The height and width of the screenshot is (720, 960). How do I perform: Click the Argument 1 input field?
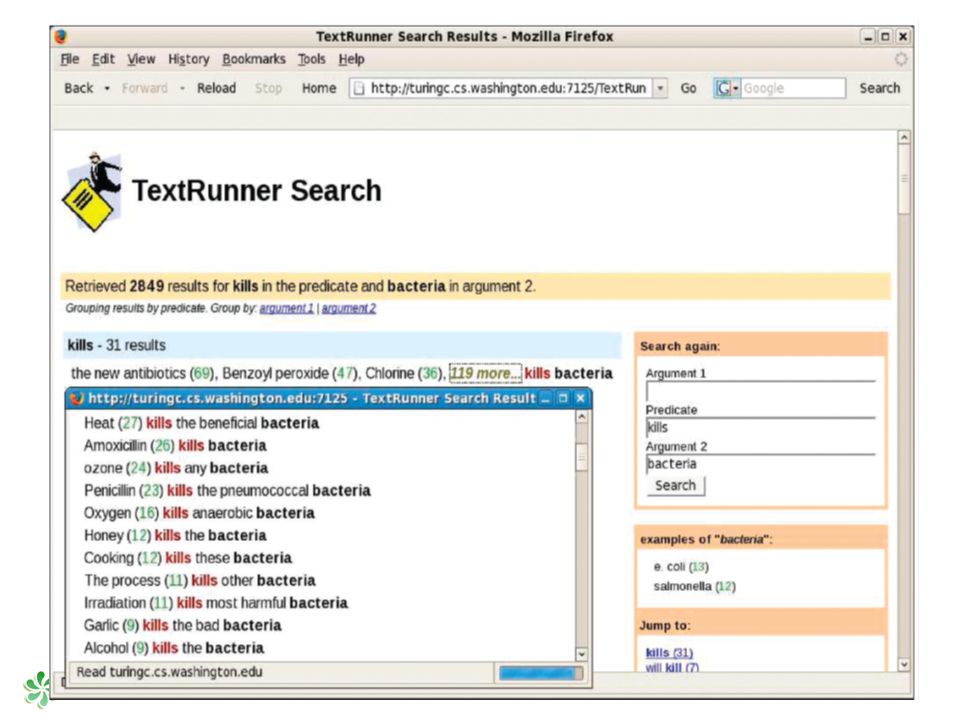(x=760, y=391)
